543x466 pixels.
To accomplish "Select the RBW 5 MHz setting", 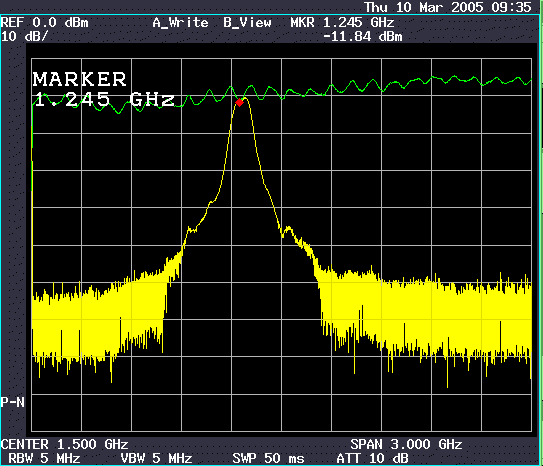I will [x=44, y=458].
